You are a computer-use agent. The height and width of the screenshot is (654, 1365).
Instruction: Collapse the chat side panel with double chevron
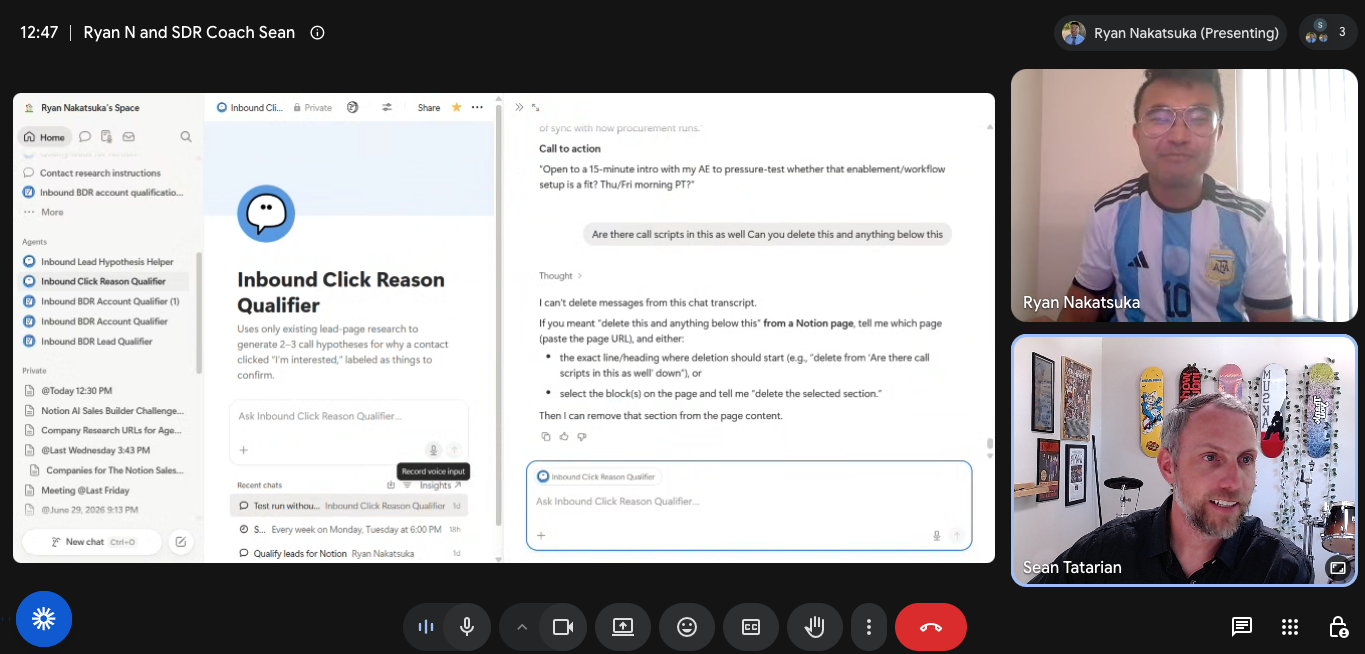(x=519, y=107)
